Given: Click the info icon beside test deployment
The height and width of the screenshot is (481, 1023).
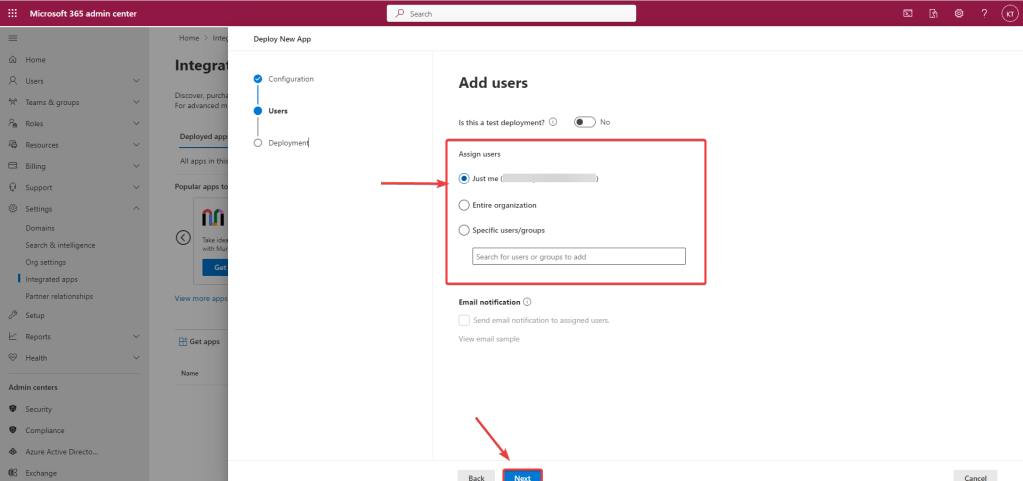Looking at the screenshot, I should pyautogui.click(x=553, y=122).
